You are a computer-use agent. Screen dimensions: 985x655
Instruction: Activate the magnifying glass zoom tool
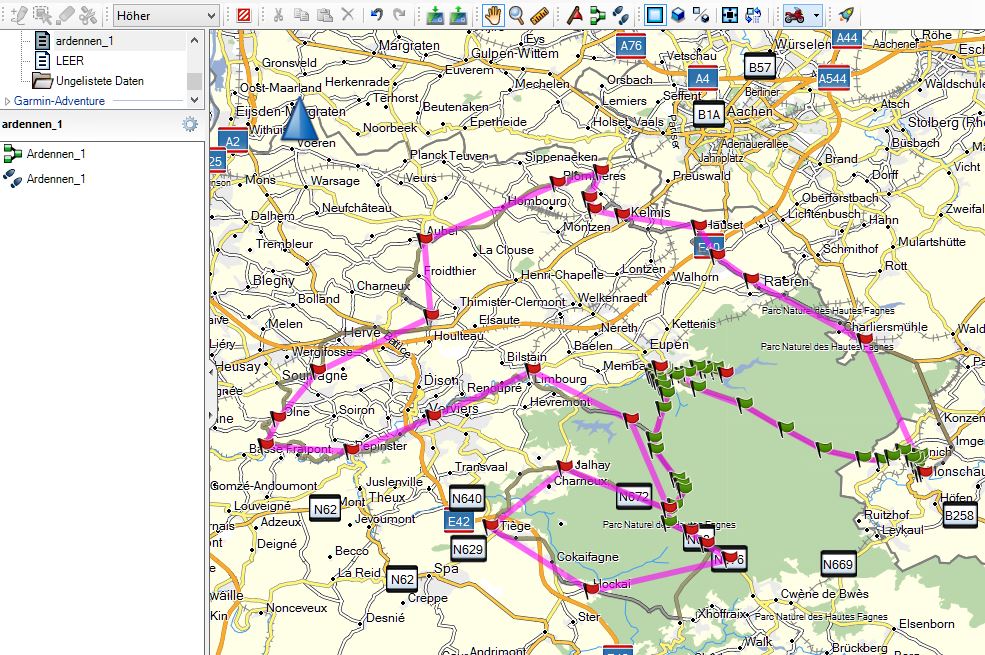[517, 15]
